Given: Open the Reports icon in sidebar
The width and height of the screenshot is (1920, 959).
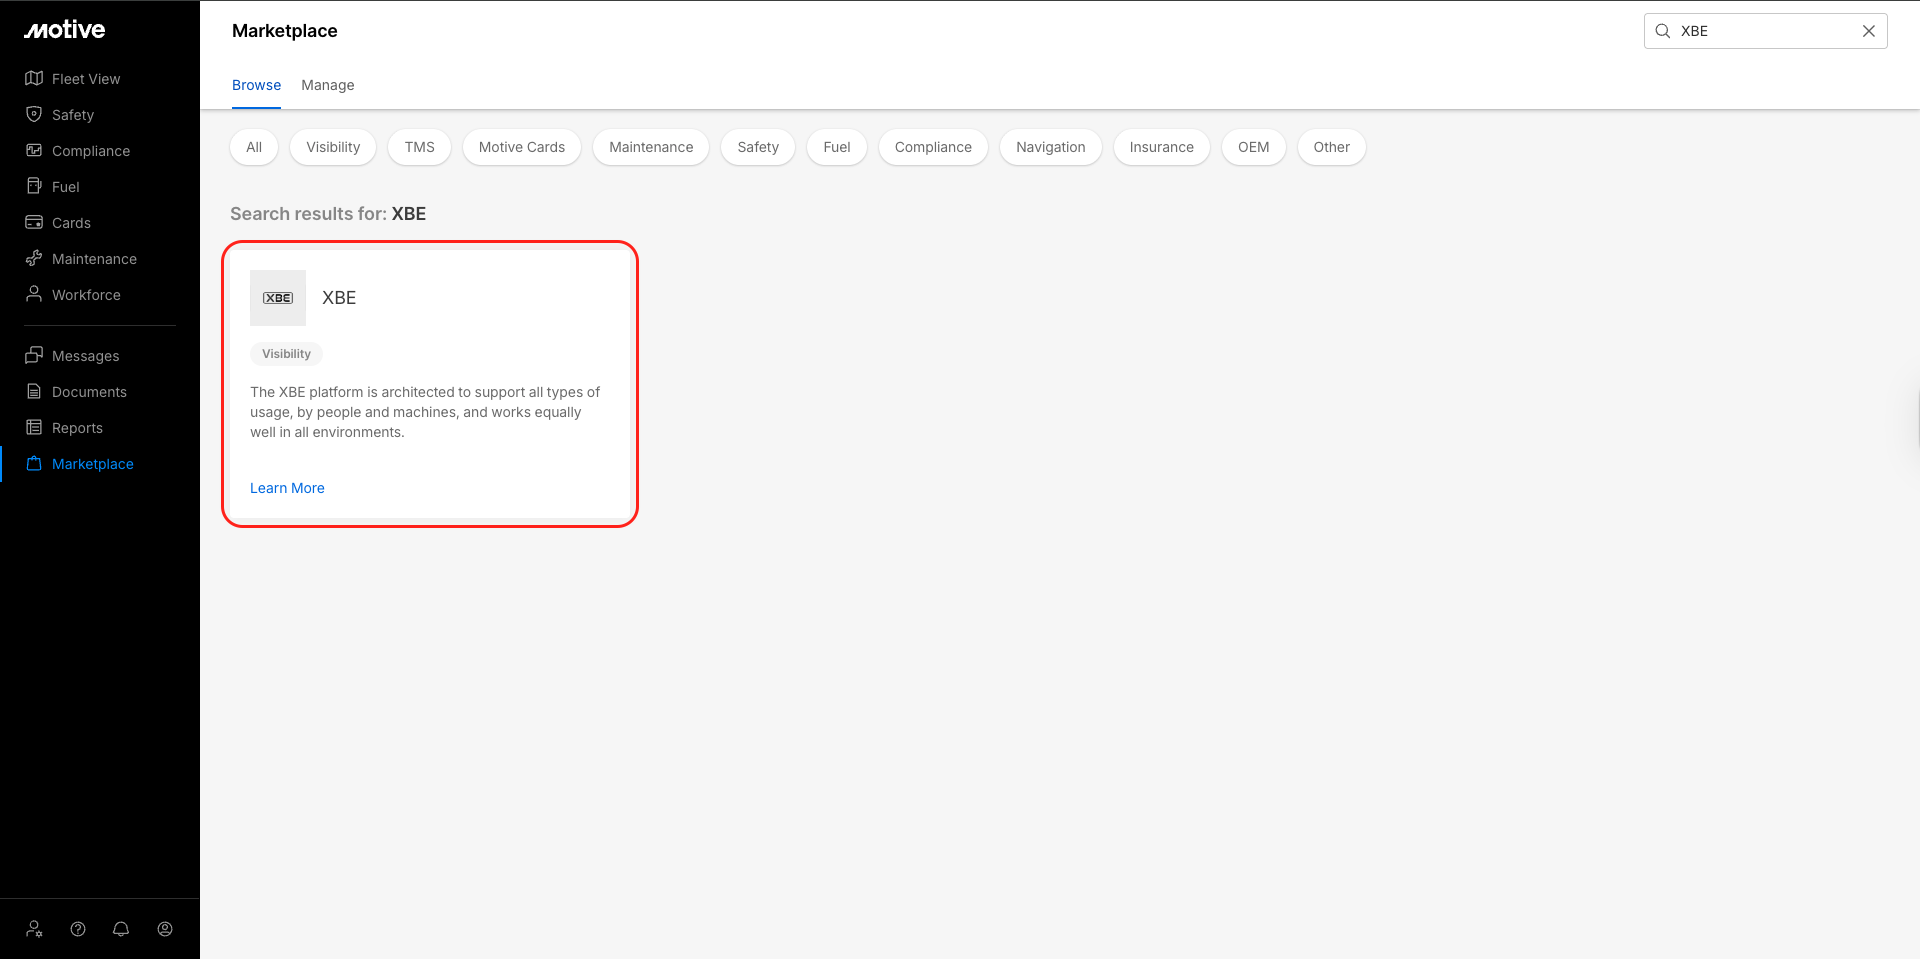Looking at the screenshot, I should coord(34,427).
